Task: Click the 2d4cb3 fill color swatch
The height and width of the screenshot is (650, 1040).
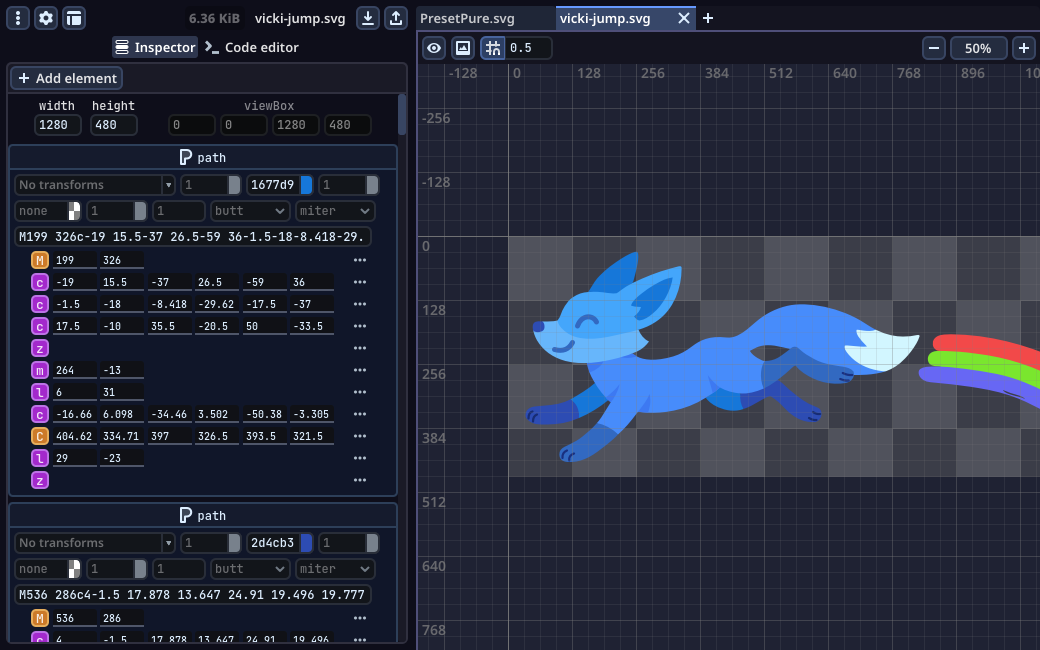Action: [x=306, y=543]
